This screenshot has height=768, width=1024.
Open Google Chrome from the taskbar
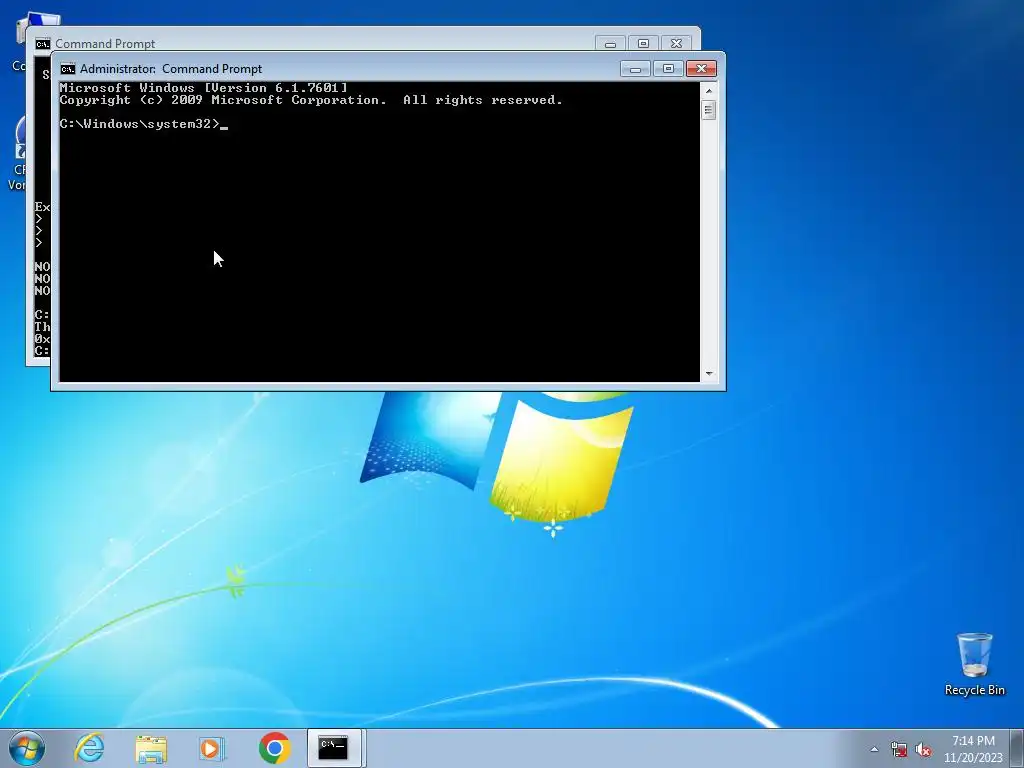(x=274, y=748)
